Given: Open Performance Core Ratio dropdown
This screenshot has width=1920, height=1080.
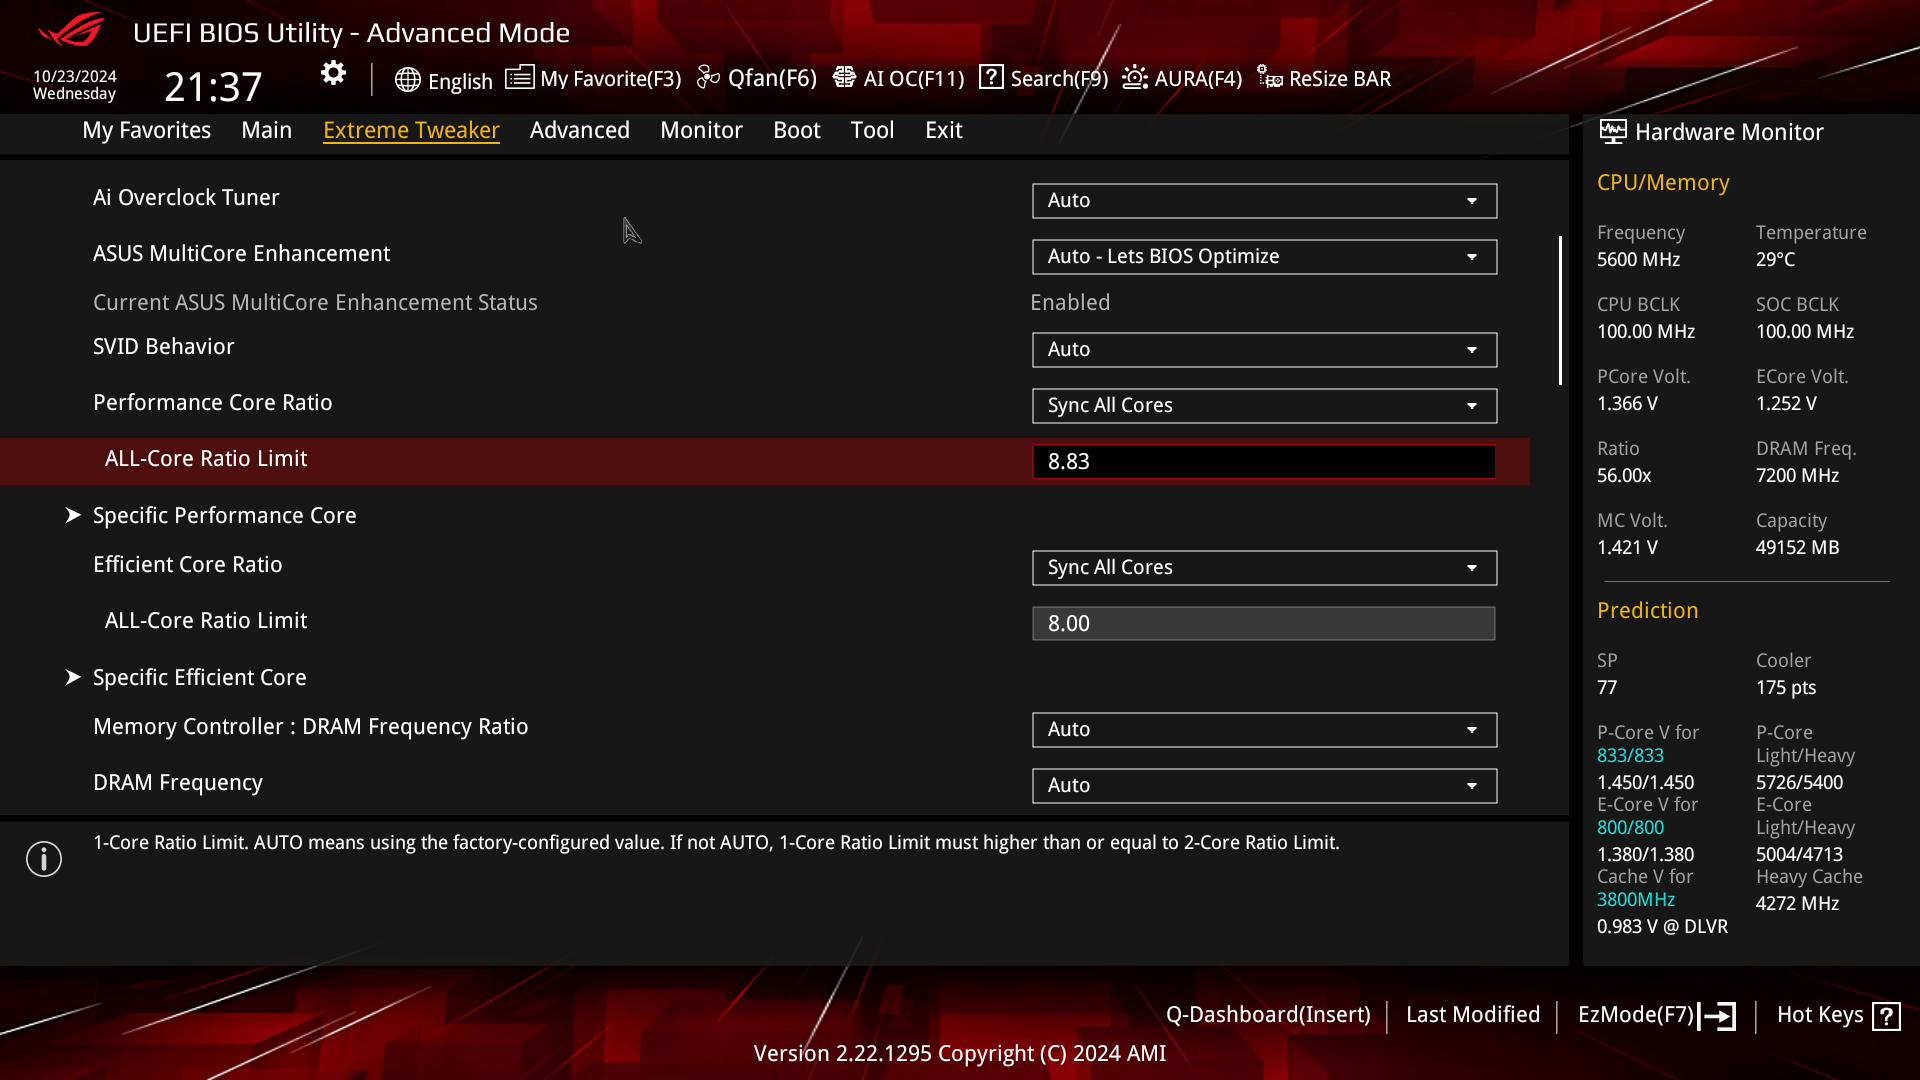Looking at the screenshot, I should point(1264,406).
